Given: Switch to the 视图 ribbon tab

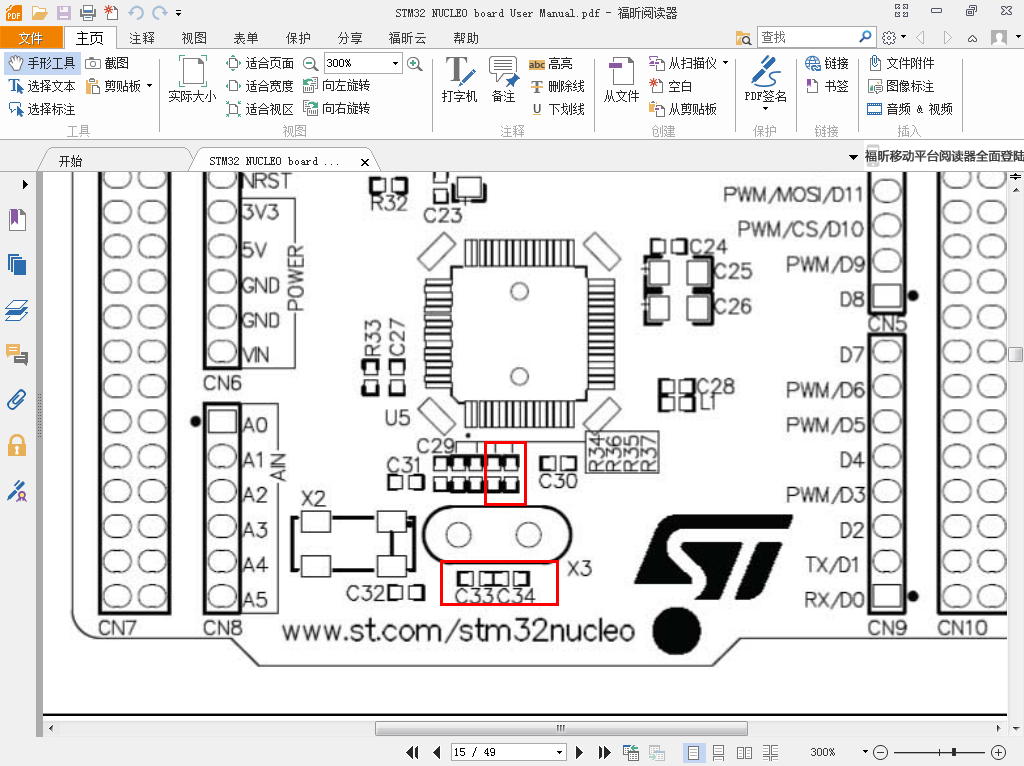Looking at the screenshot, I should [x=194, y=38].
